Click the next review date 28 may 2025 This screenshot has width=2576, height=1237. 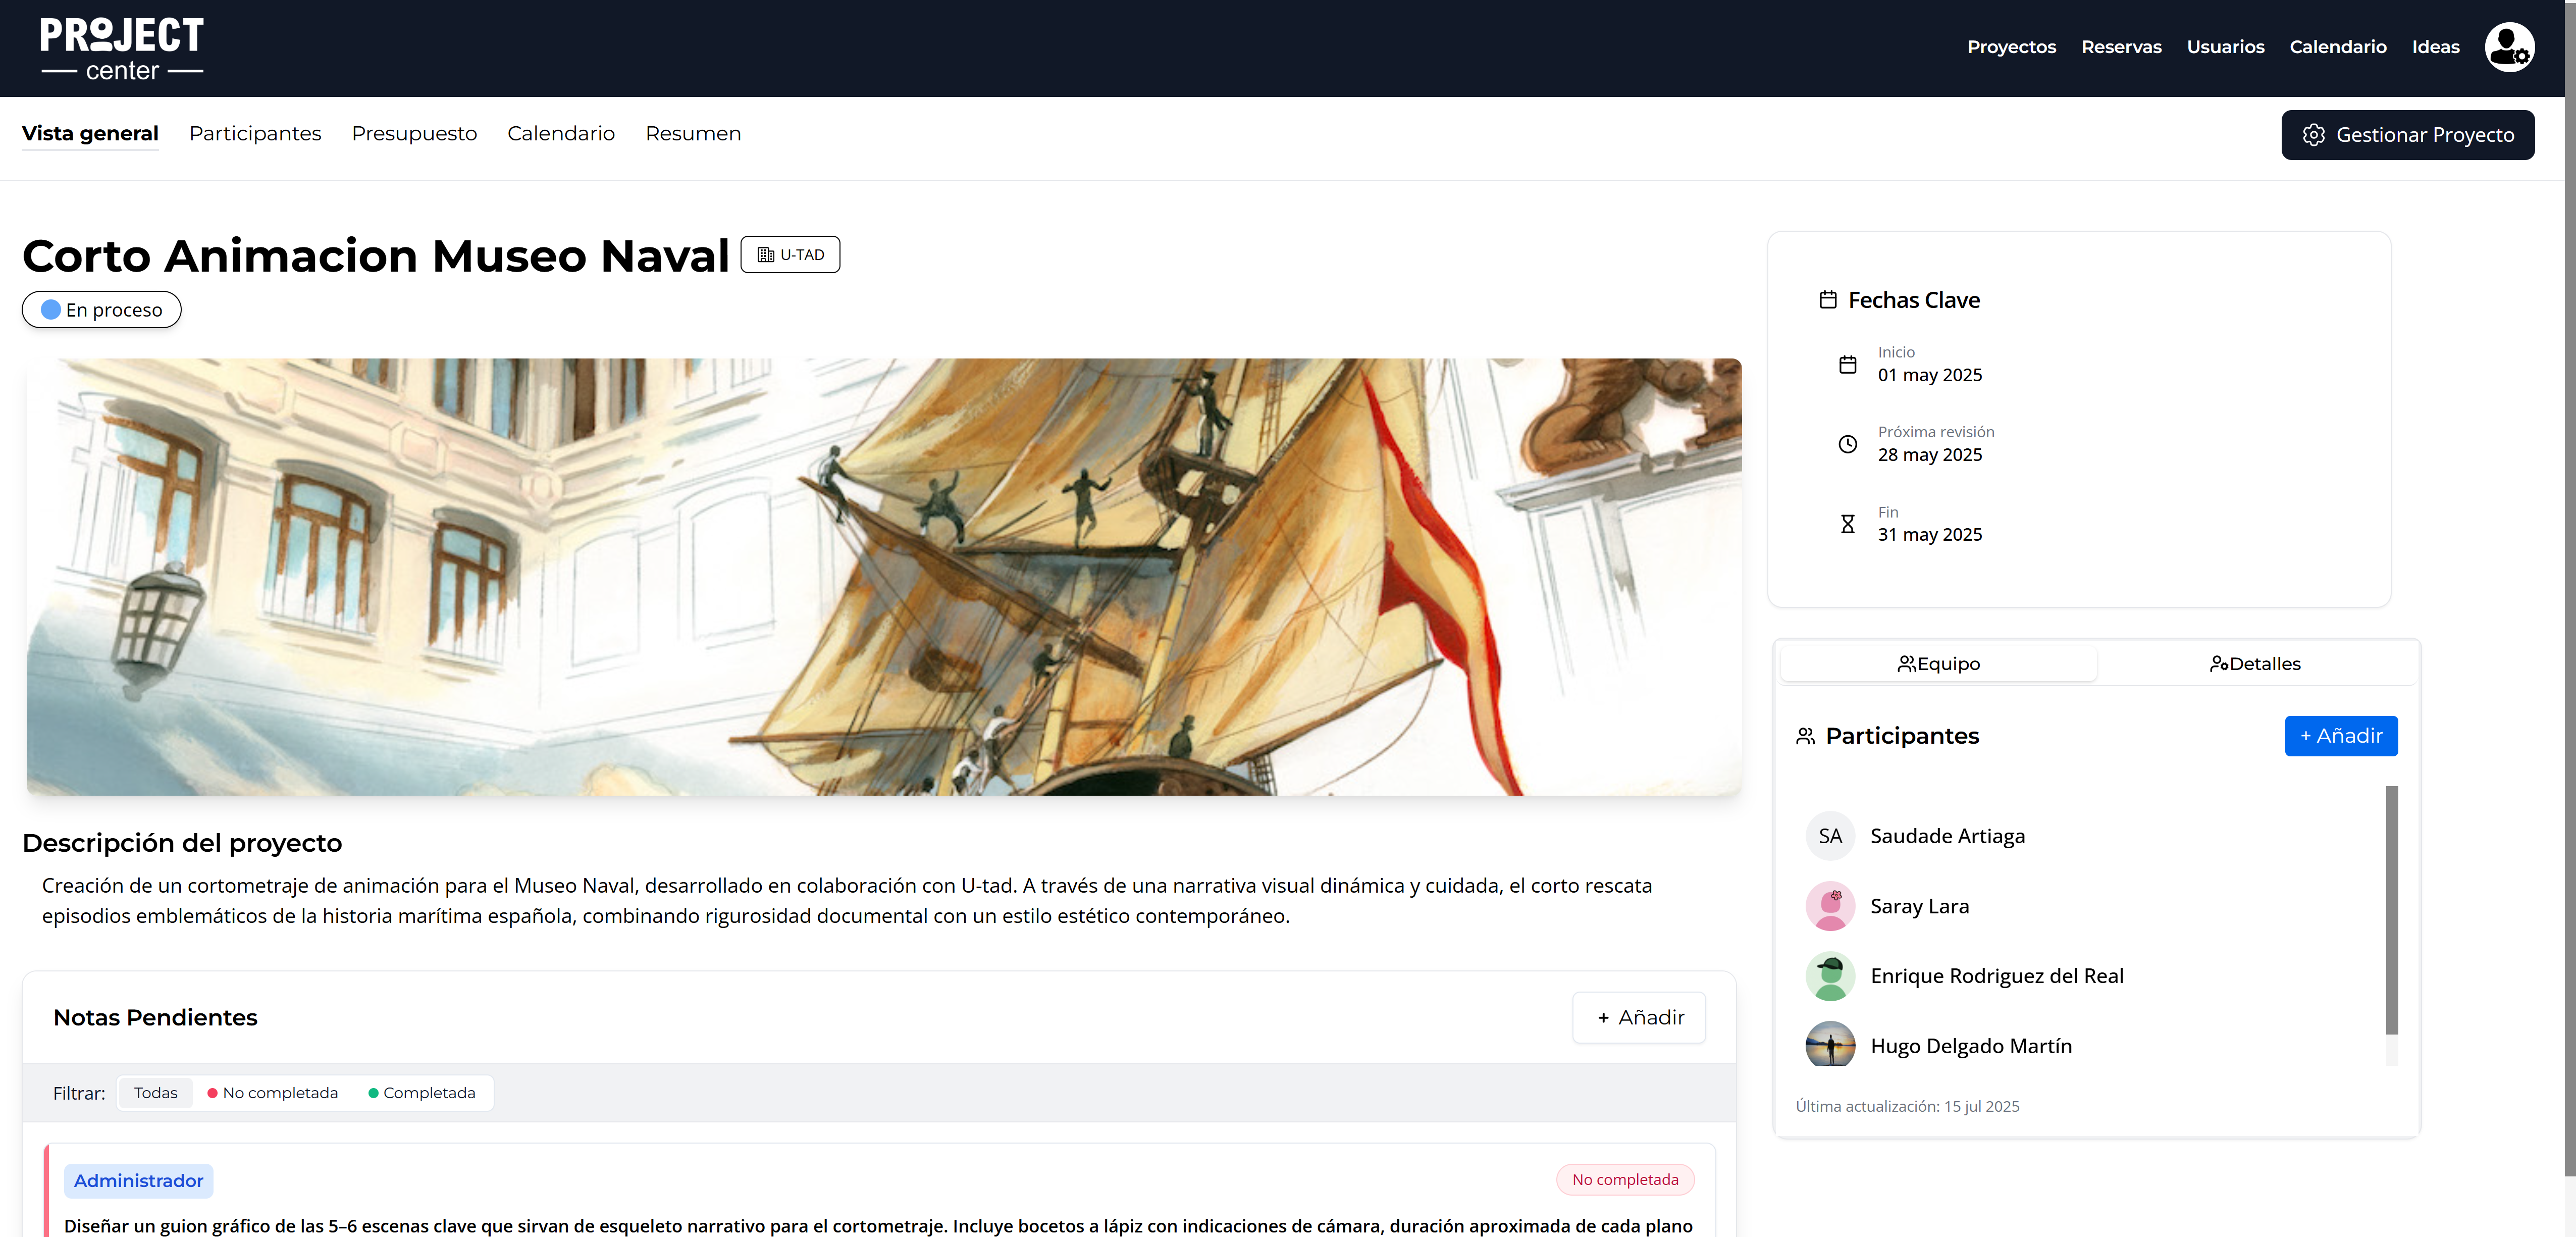point(1929,455)
